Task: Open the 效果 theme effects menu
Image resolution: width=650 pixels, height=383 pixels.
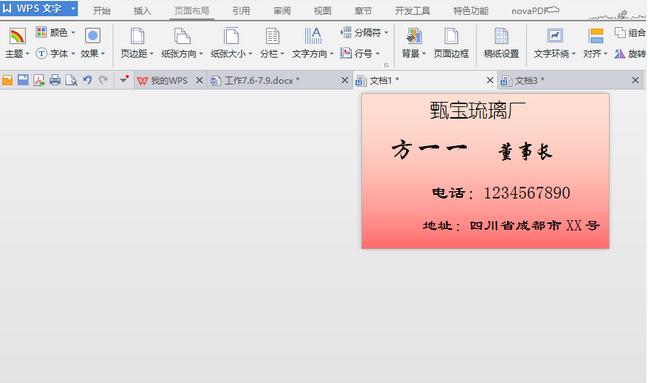Action: coord(93,43)
